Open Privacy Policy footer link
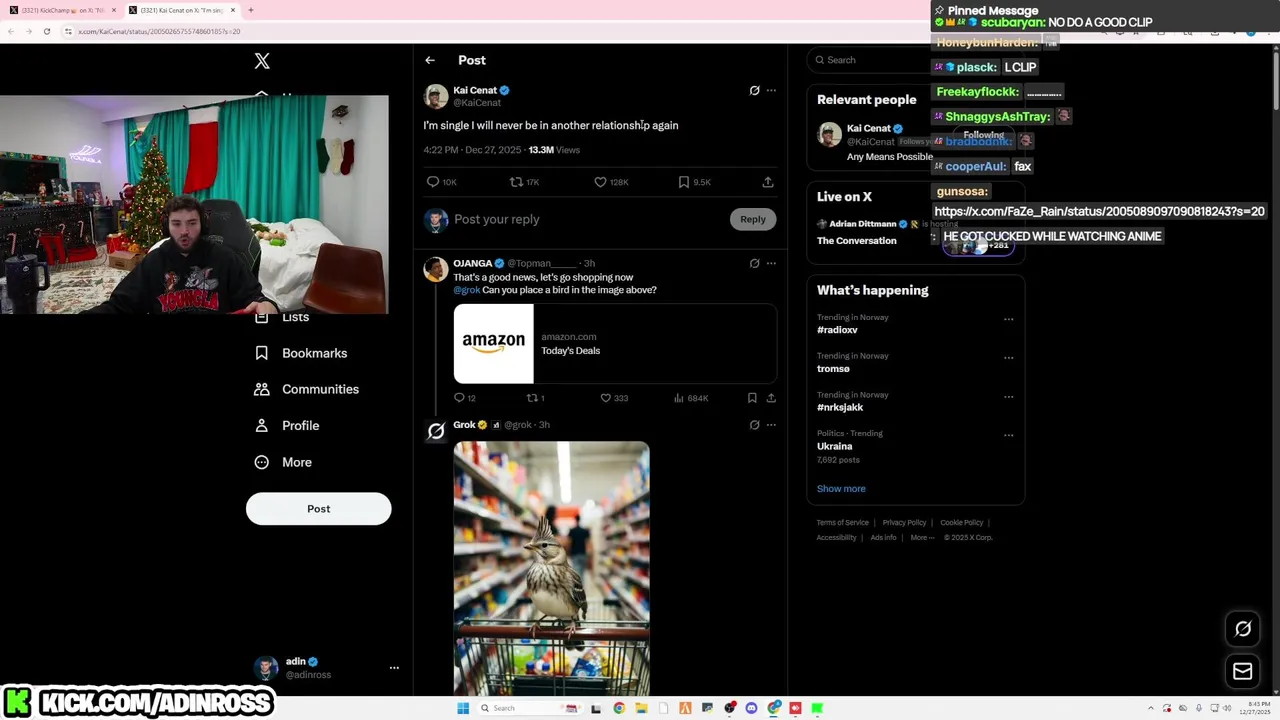The width and height of the screenshot is (1280, 720). tap(904, 523)
